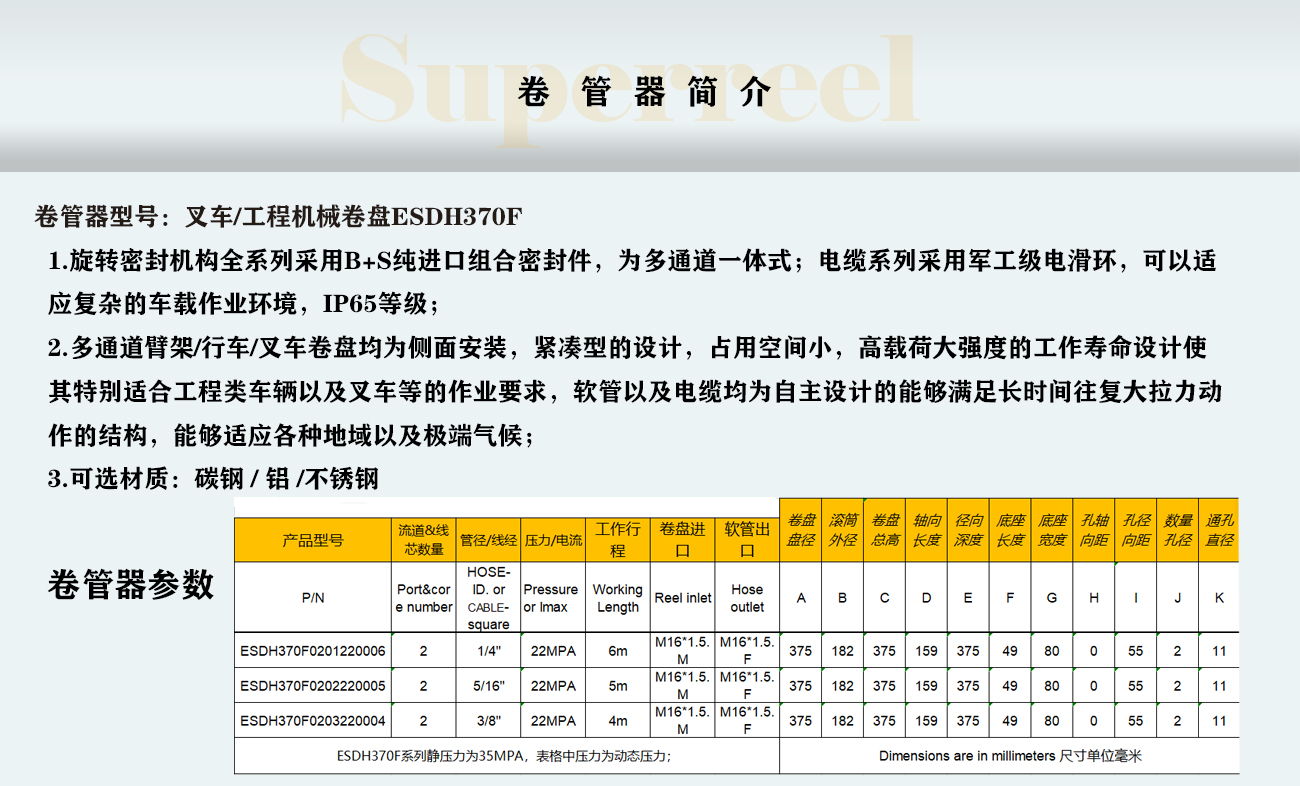Click the 6m working length cell

(x=617, y=651)
